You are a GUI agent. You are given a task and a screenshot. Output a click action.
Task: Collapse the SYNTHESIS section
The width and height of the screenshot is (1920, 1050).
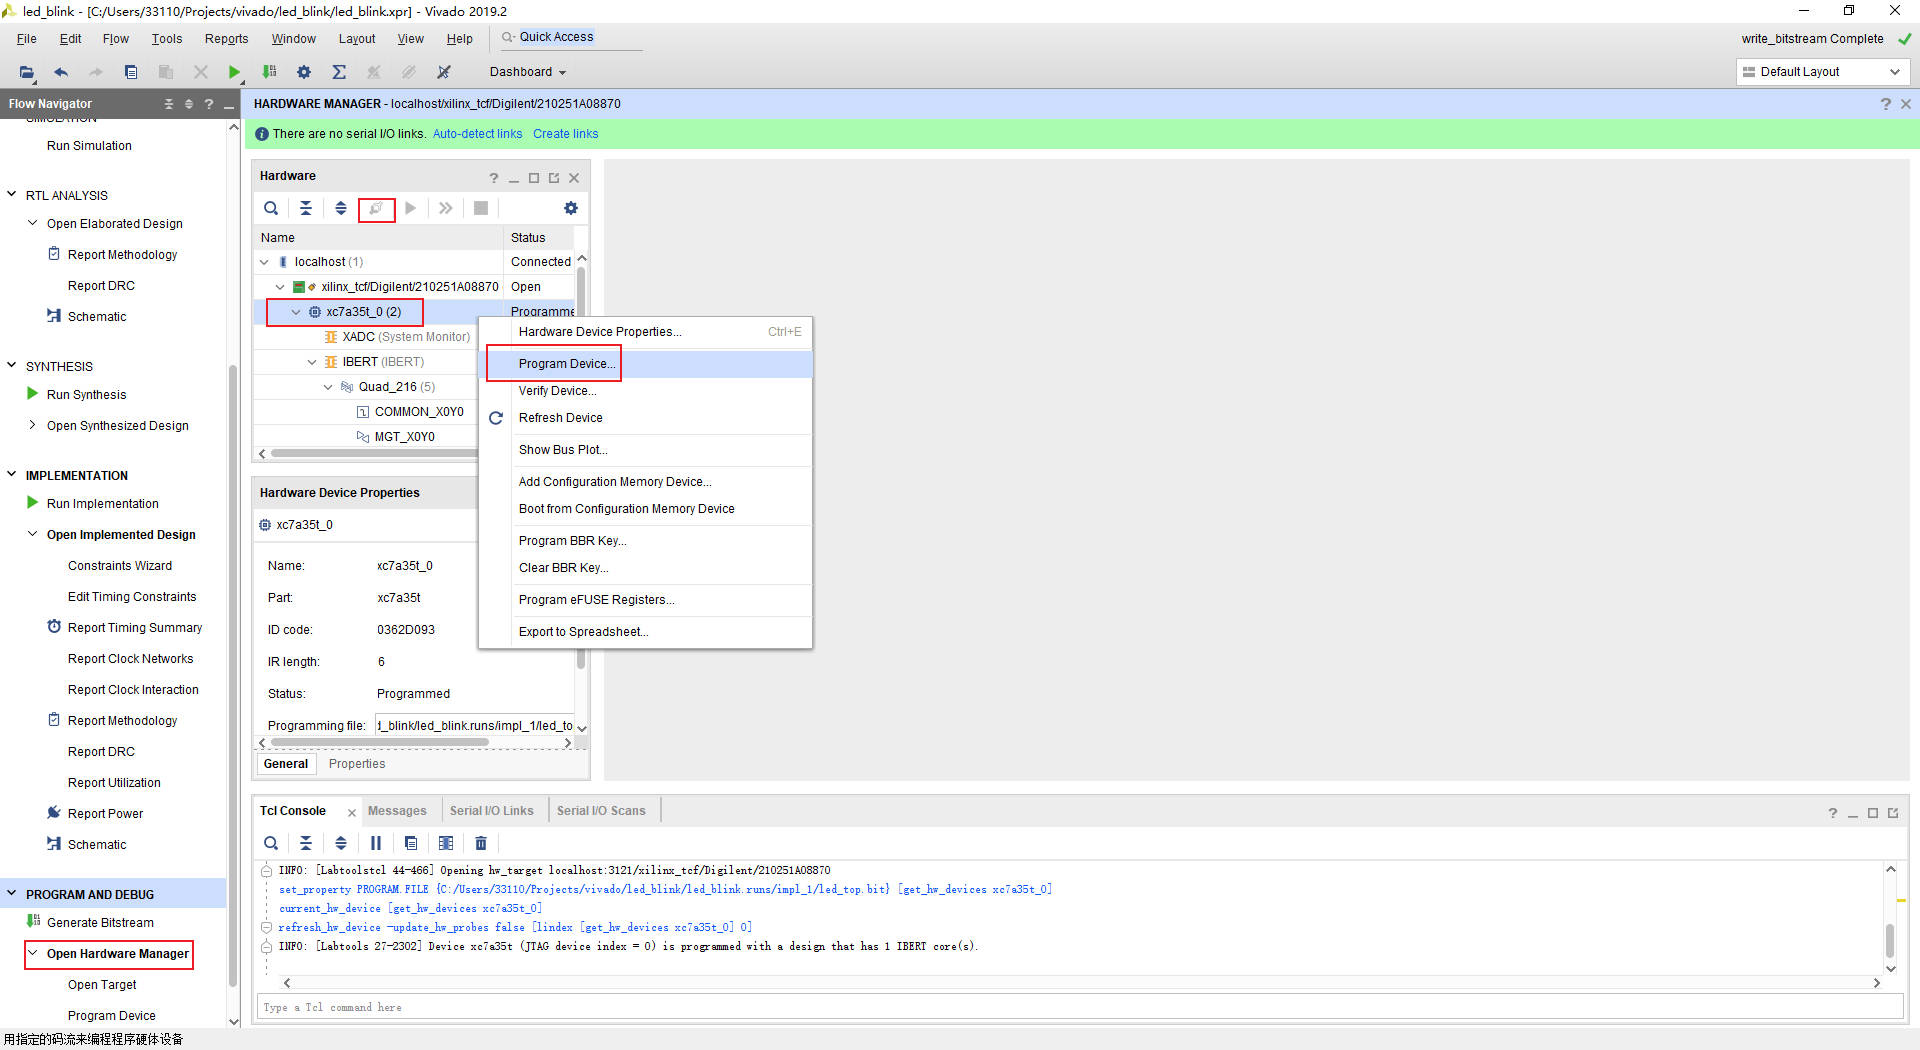(x=12, y=366)
